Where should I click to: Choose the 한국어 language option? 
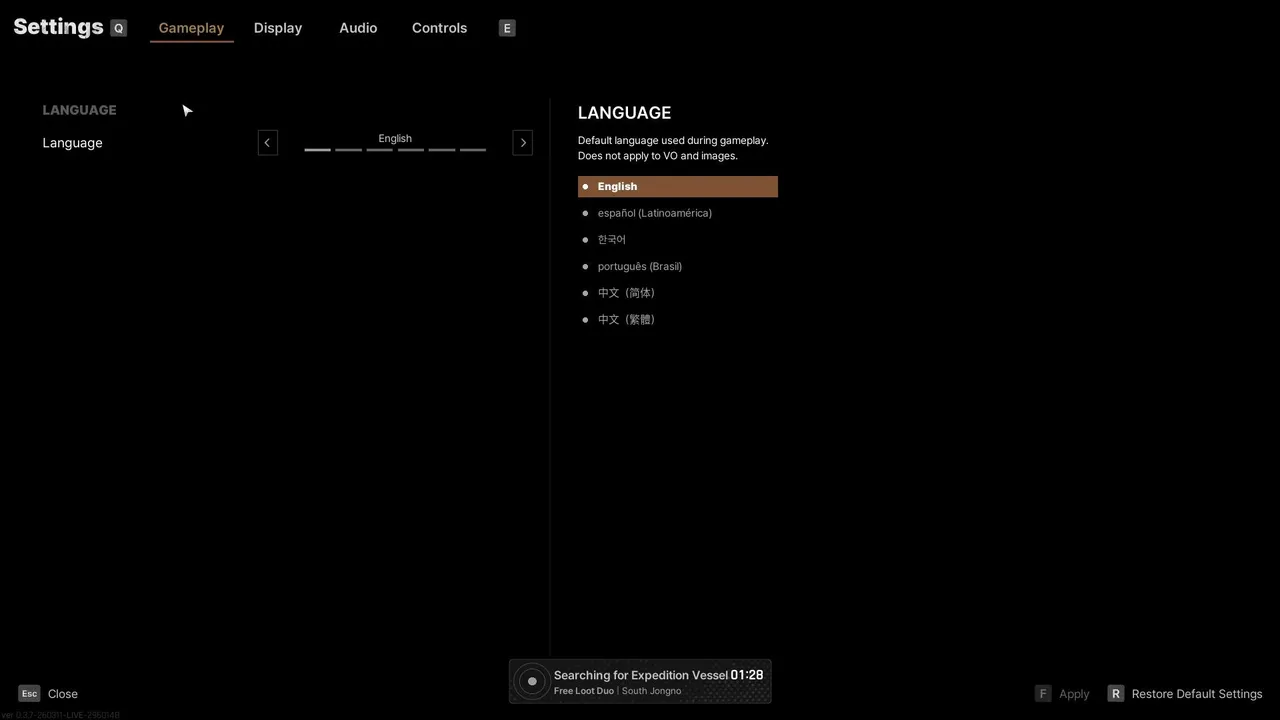(x=612, y=240)
